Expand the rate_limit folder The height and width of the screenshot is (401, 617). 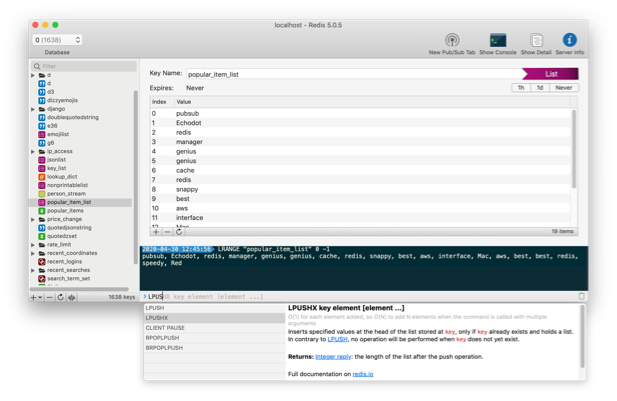coord(33,245)
